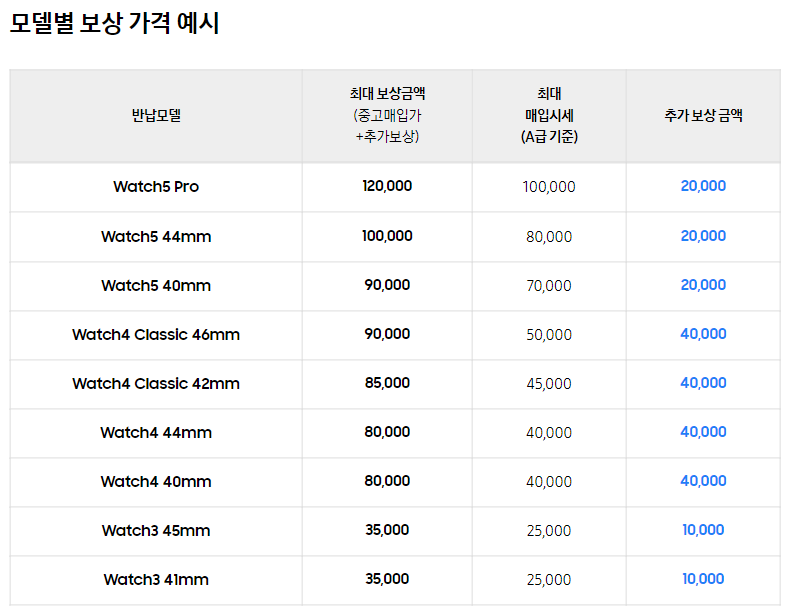Select 25,000 in the Watch3 45mm row
788x612 pixels.
pyautogui.click(x=549, y=531)
